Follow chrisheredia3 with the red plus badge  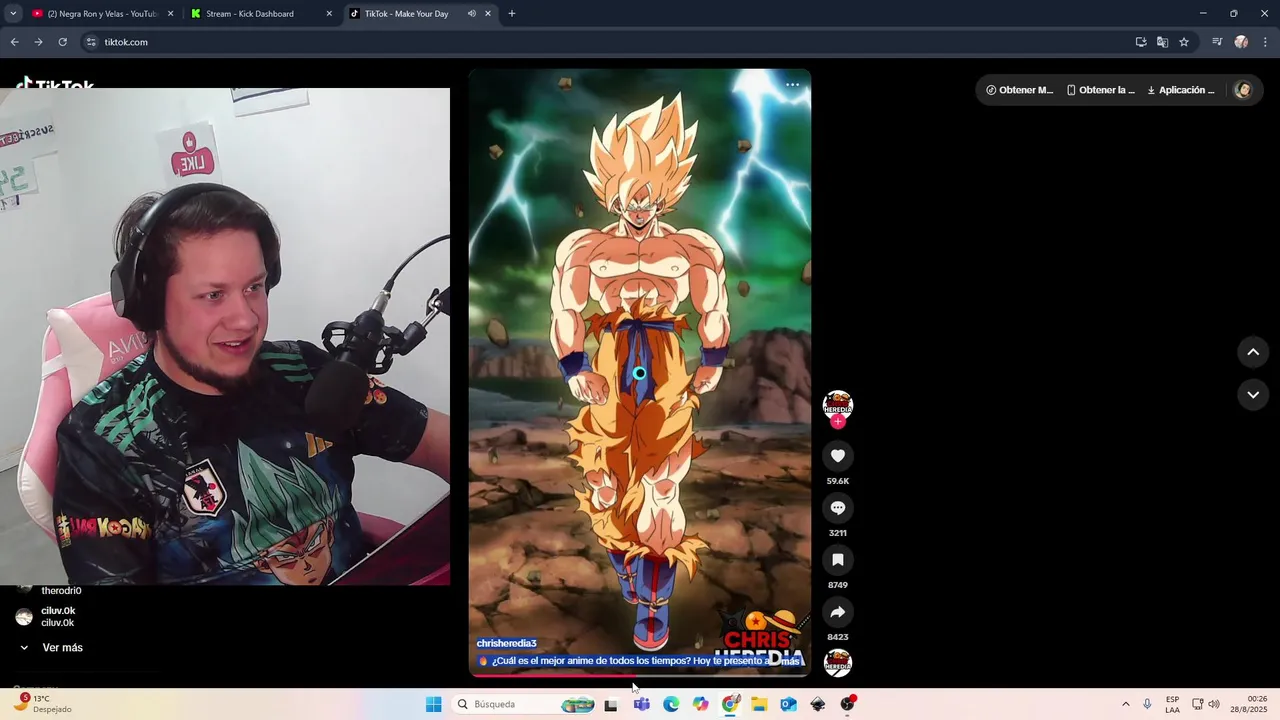[838, 422]
